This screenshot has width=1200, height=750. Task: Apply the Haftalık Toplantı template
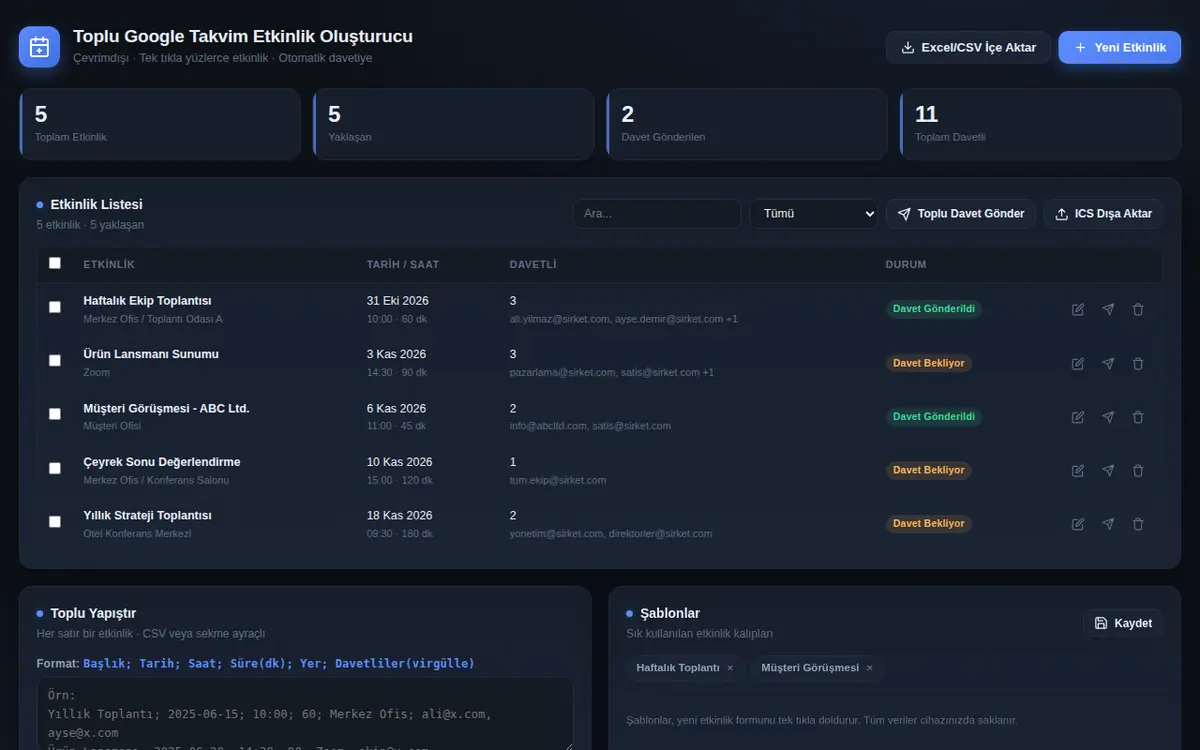[678, 668]
